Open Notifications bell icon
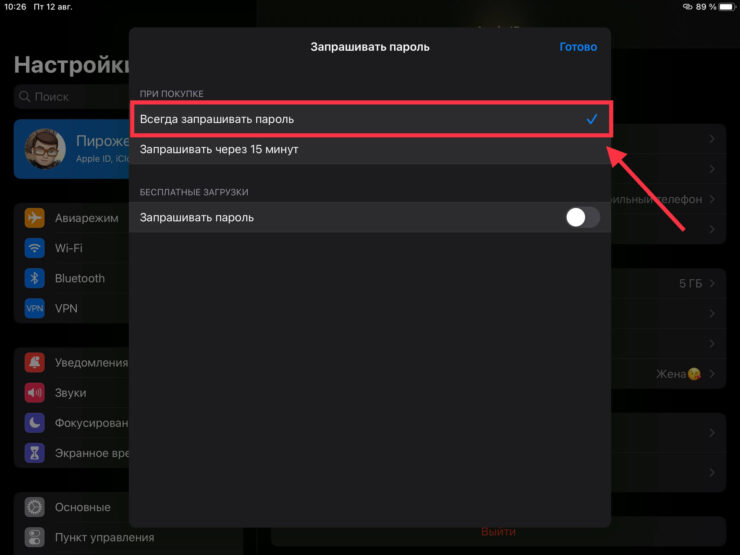The width and height of the screenshot is (740, 555). [36, 363]
